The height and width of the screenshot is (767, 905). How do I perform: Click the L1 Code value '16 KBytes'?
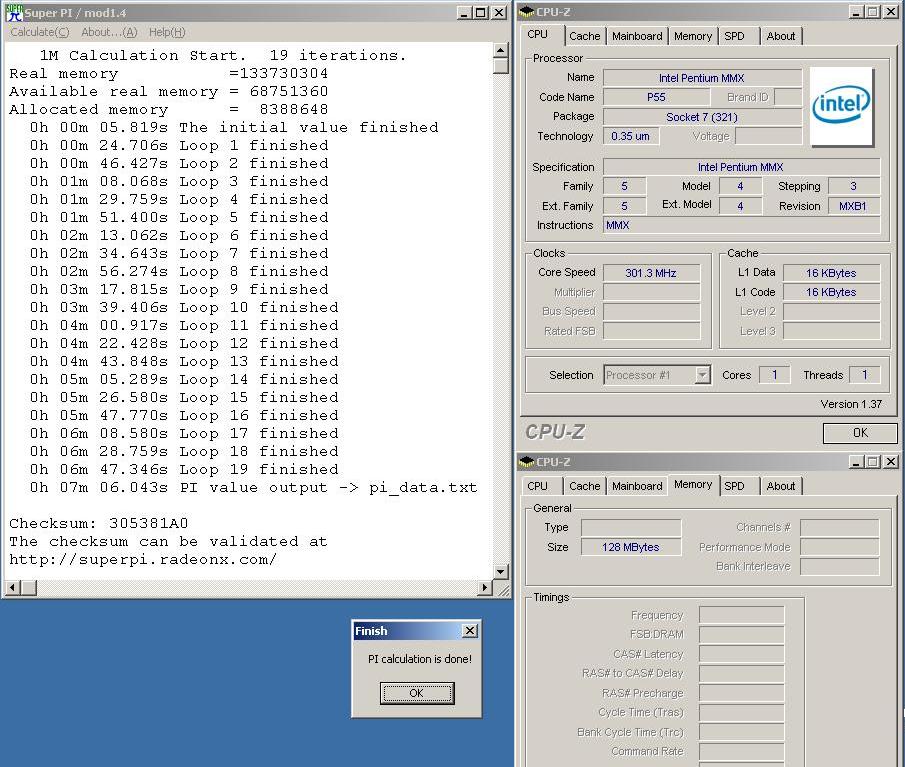(831, 292)
